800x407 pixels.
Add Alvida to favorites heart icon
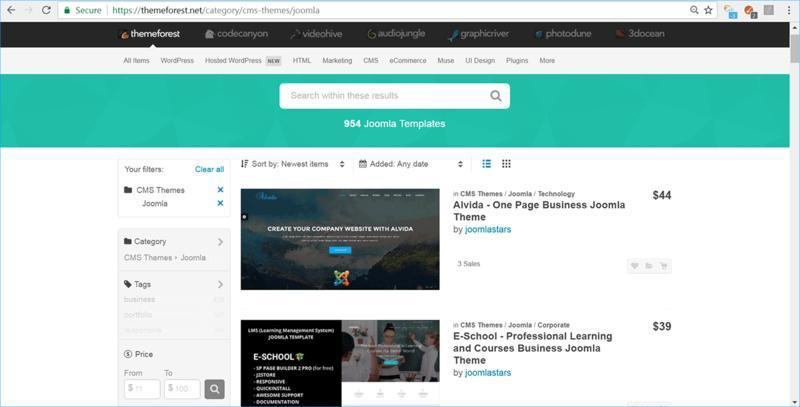pyautogui.click(x=635, y=266)
